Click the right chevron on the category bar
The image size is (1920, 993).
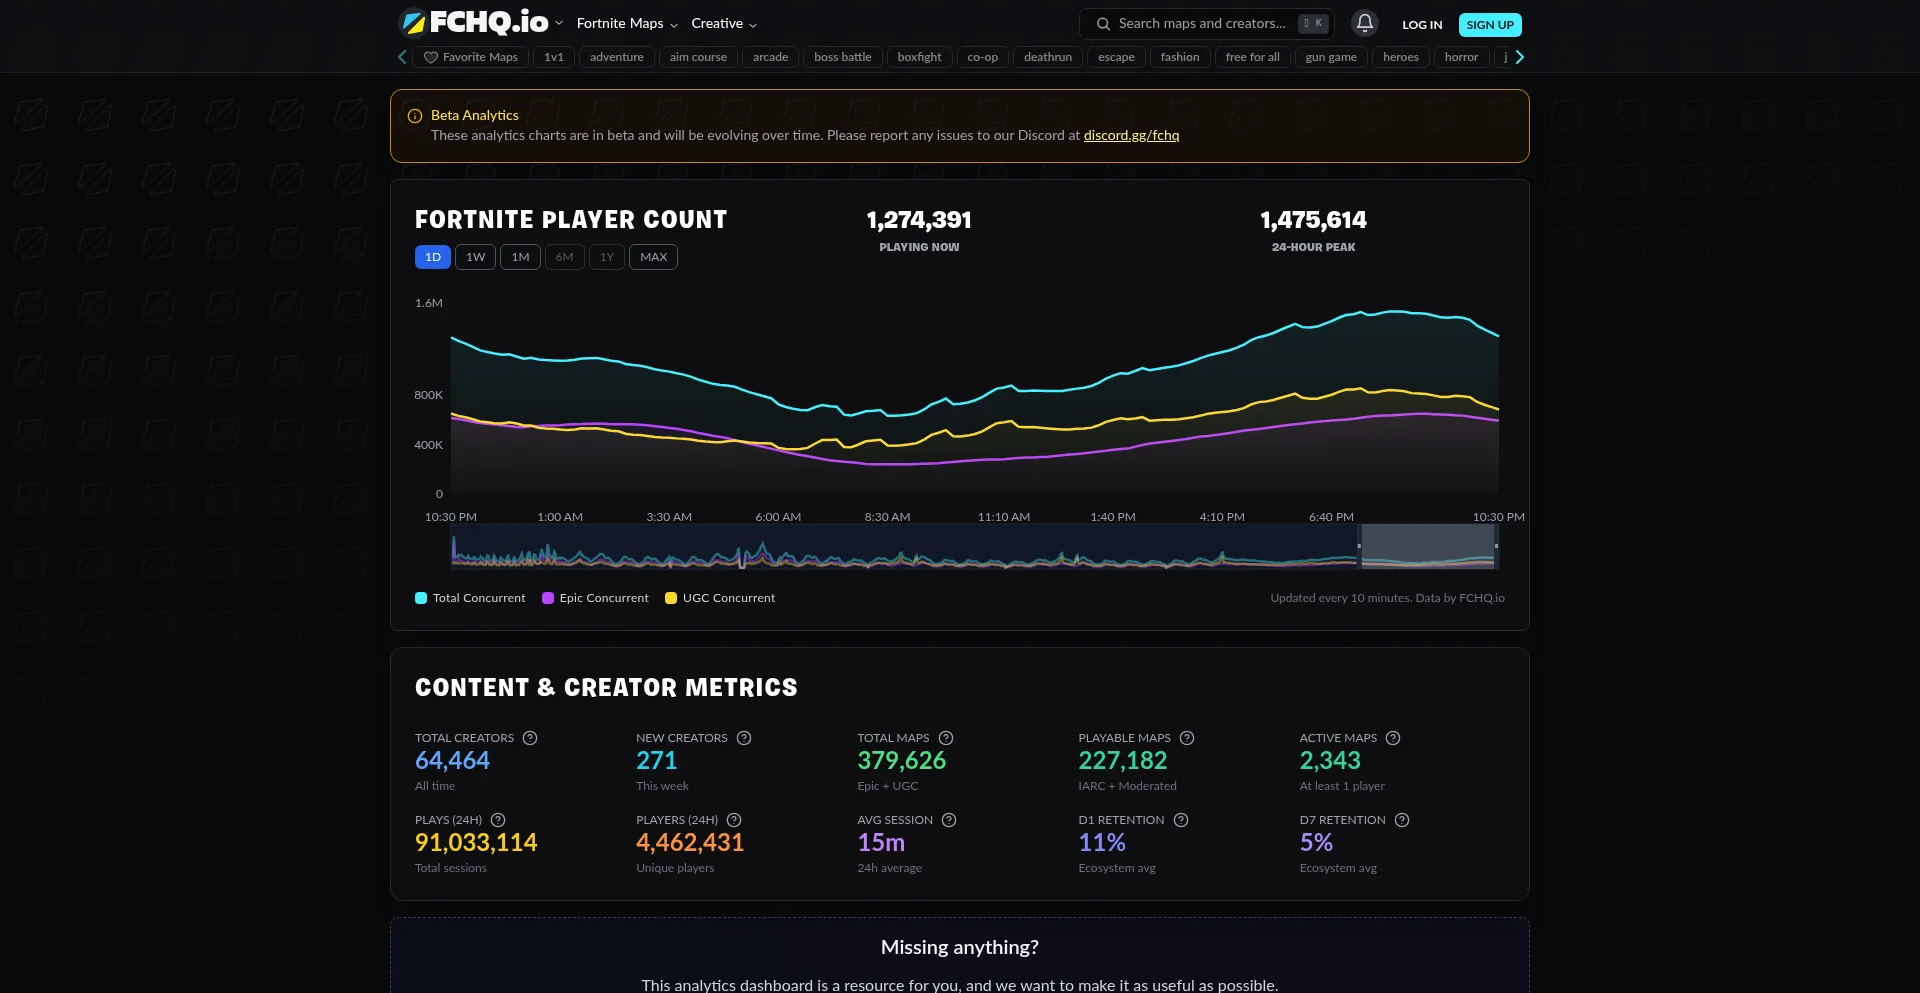pos(1517,57)
